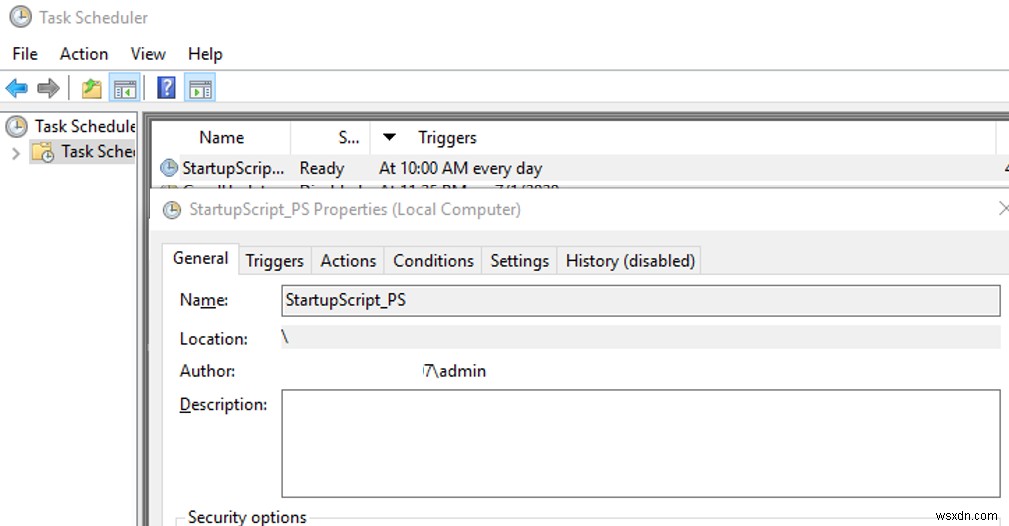1009x526 pixels.
Task: Click the Task Scheduler title bar clock icon
Action: 21,17
